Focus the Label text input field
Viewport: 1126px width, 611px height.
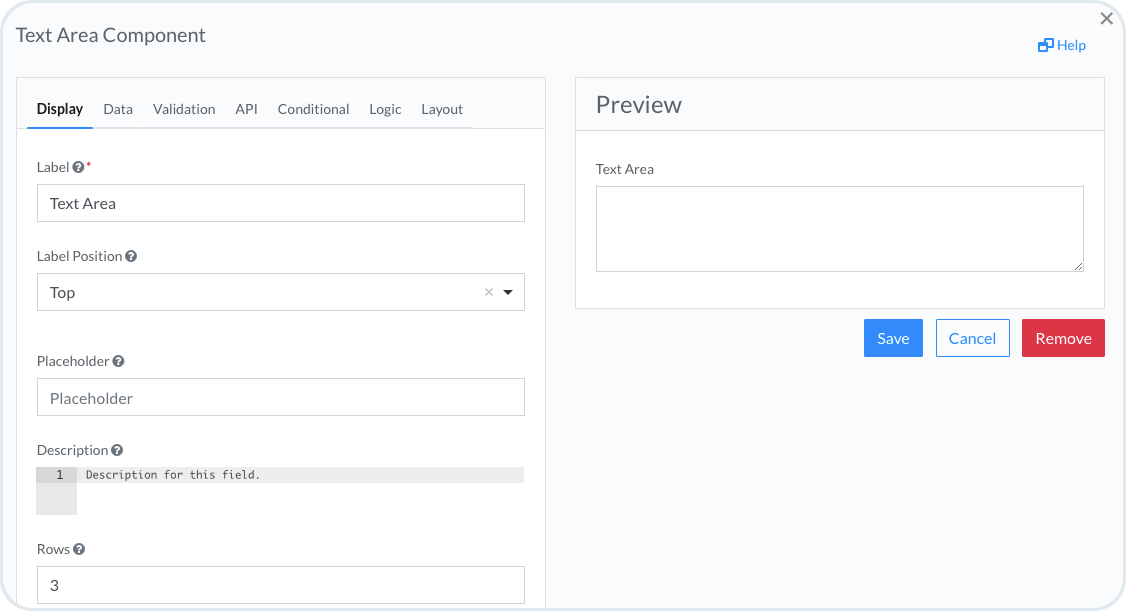pyautogui.click(x=280, y=203)
